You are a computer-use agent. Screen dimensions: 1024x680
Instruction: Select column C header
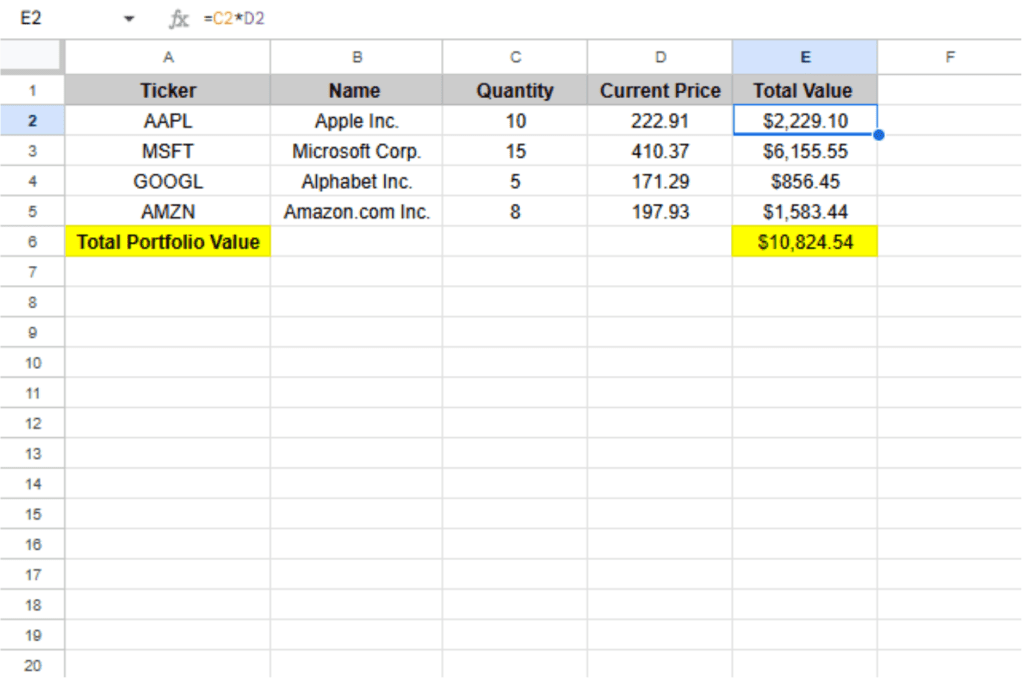pos(514,57)
